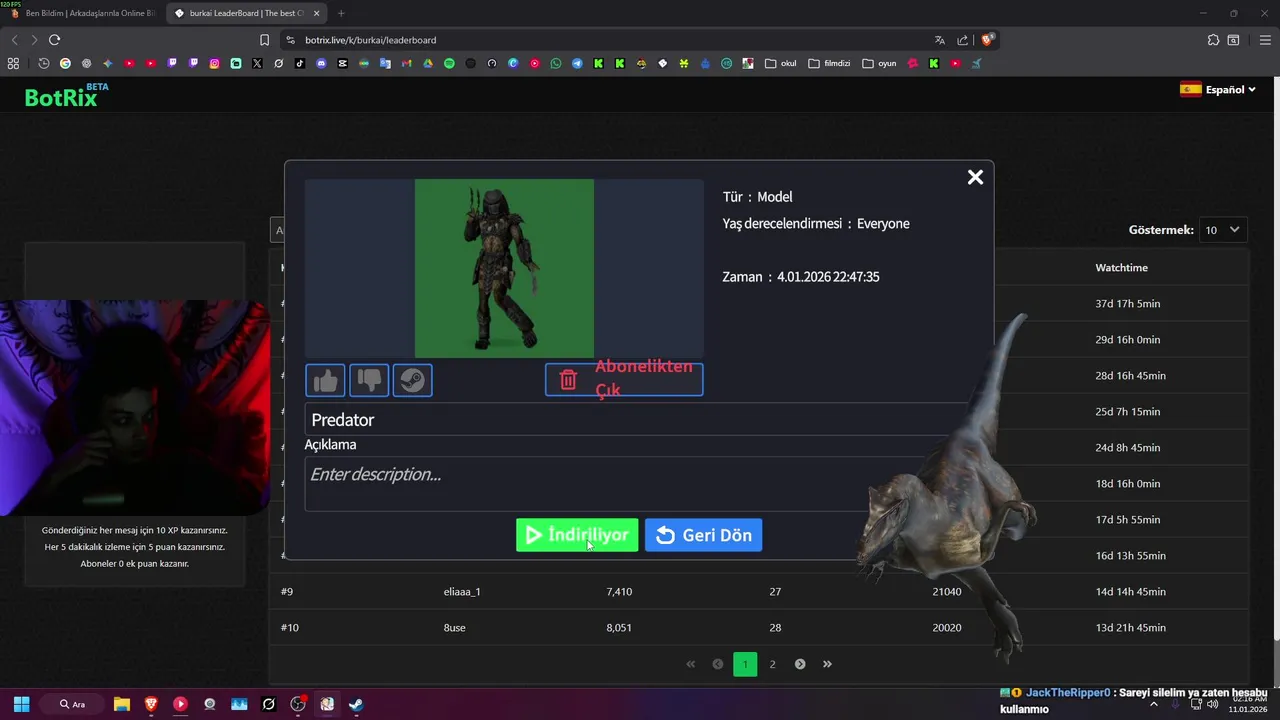Bookmark this page from the address bar

click(264, 40)
